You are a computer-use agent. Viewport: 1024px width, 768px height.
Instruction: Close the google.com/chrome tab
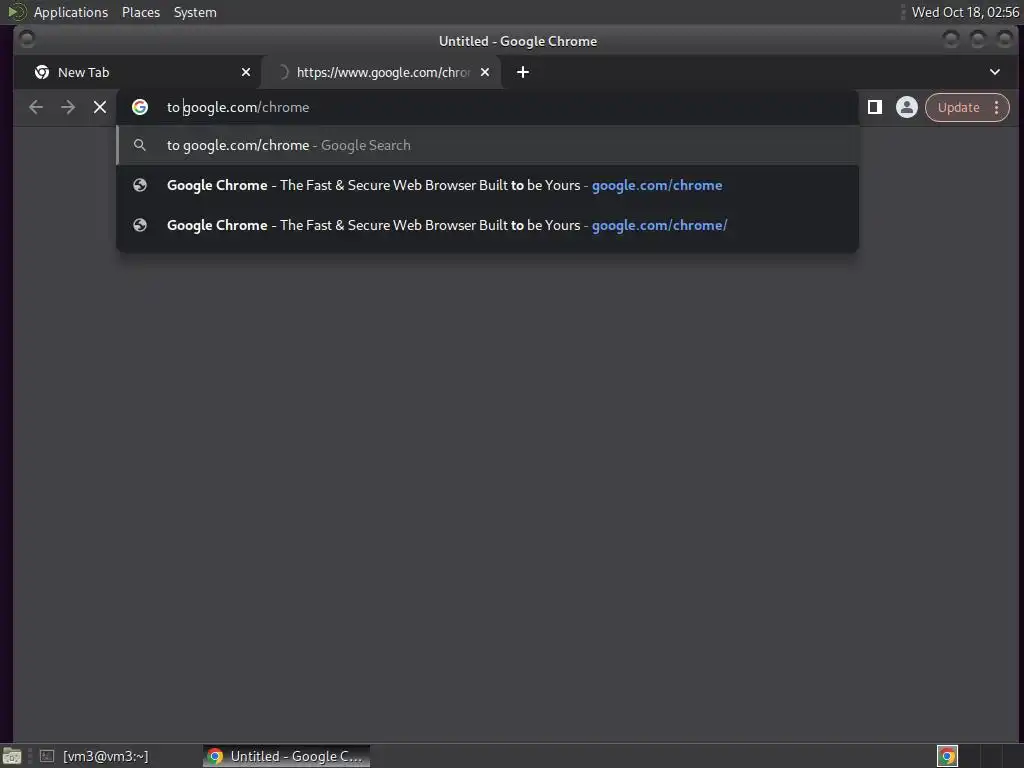[x=485, y=72]
